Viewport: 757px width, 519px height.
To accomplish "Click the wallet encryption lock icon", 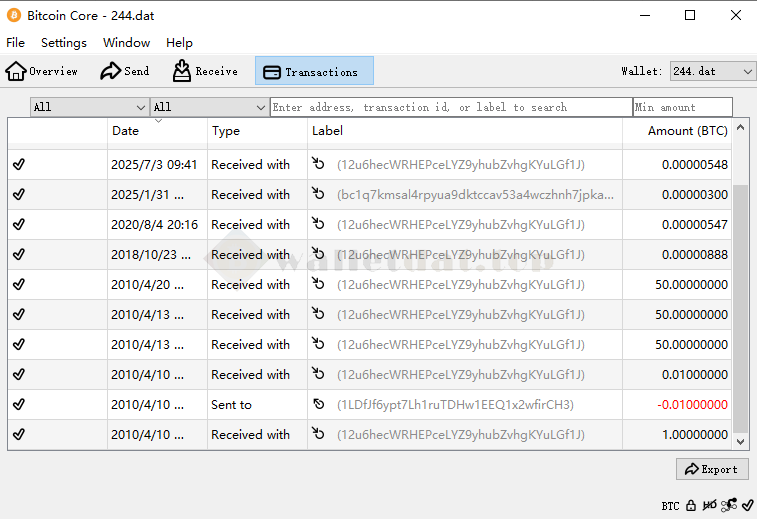I will (691, 506).
